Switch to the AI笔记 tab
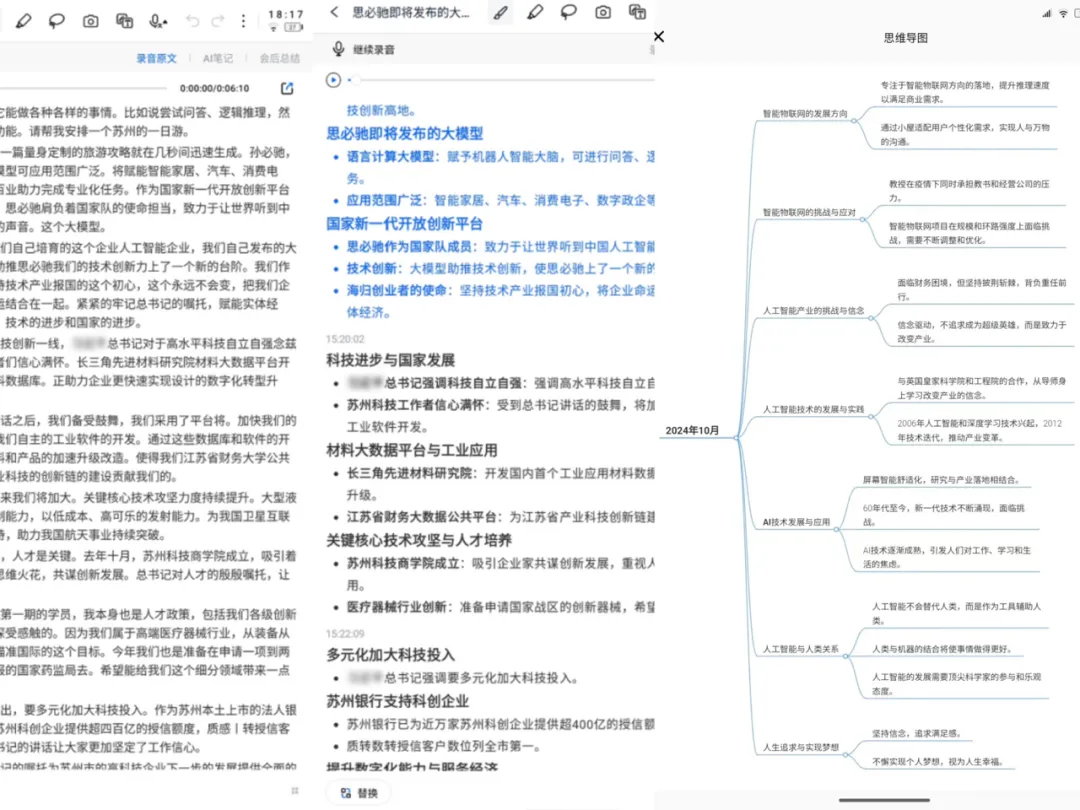Screen dimensions: 1080x810 pyautogui.click(x=218, y=59)
